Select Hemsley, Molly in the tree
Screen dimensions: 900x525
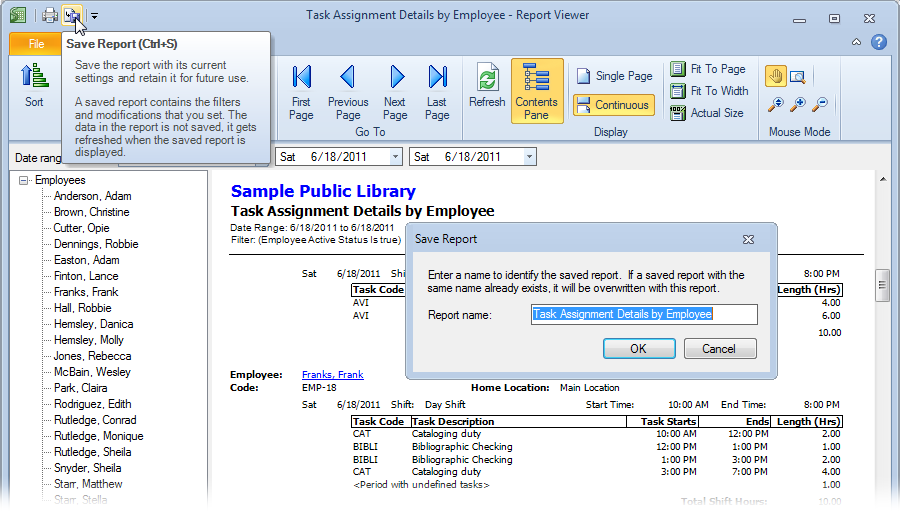[x=89, y=340]
